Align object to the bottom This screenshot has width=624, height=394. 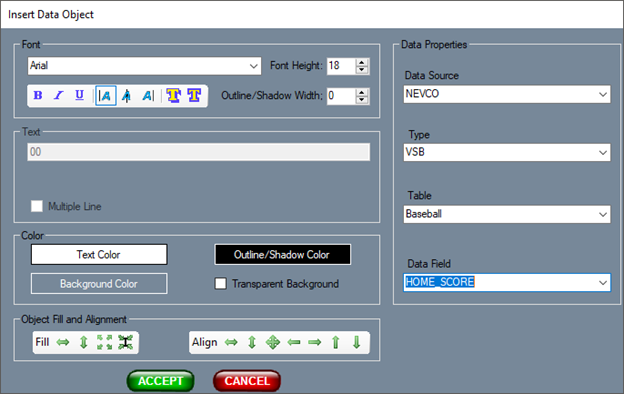[357, 342]
